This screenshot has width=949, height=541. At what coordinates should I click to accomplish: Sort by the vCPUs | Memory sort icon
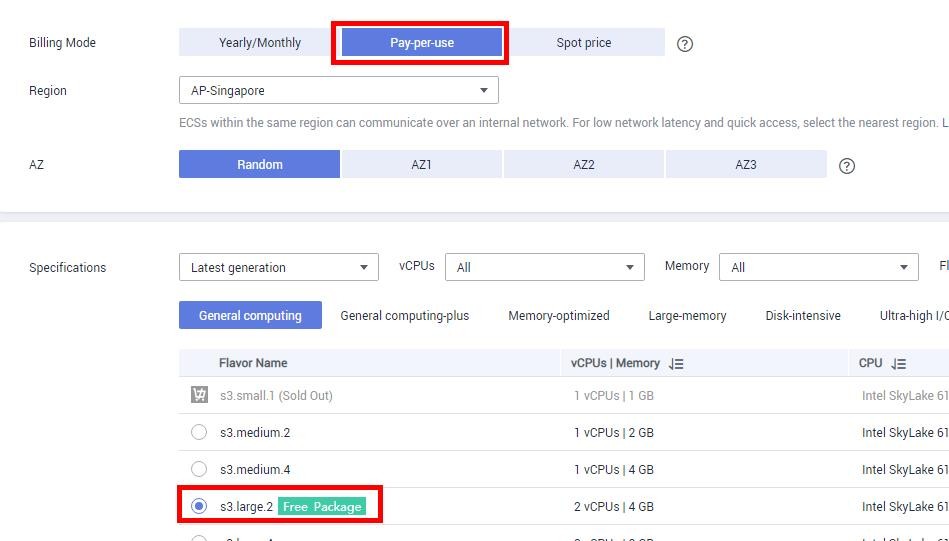tap(677, 364)
